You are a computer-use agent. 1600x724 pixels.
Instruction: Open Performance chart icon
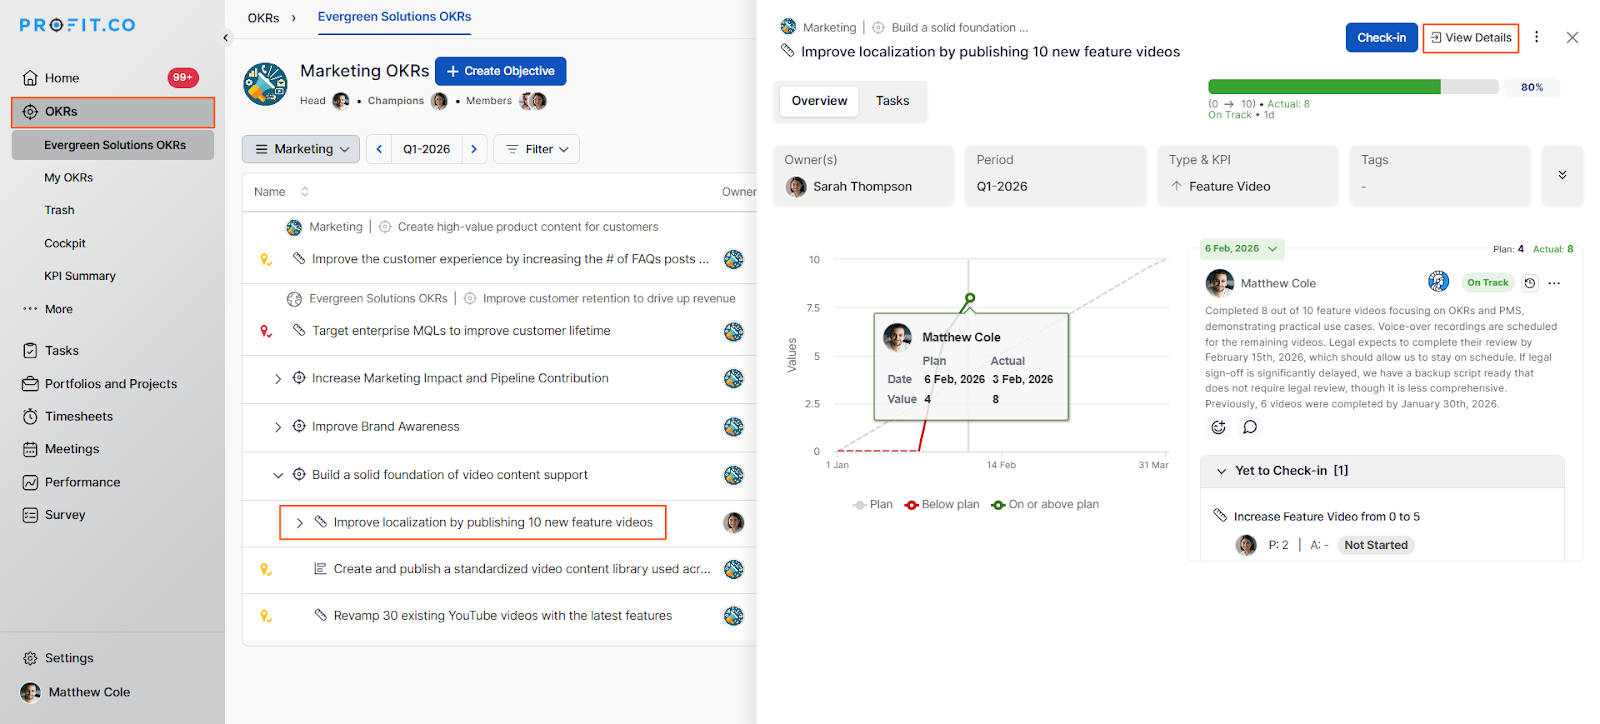(30, 483)
